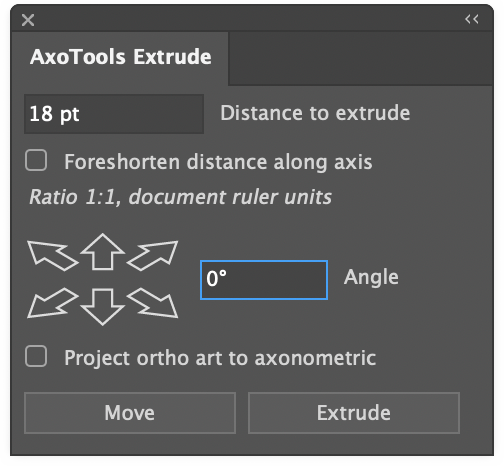504x470 pixels.
Task: Enable Foreshorten distance along axis checkbox
Action: pos(36,160)
